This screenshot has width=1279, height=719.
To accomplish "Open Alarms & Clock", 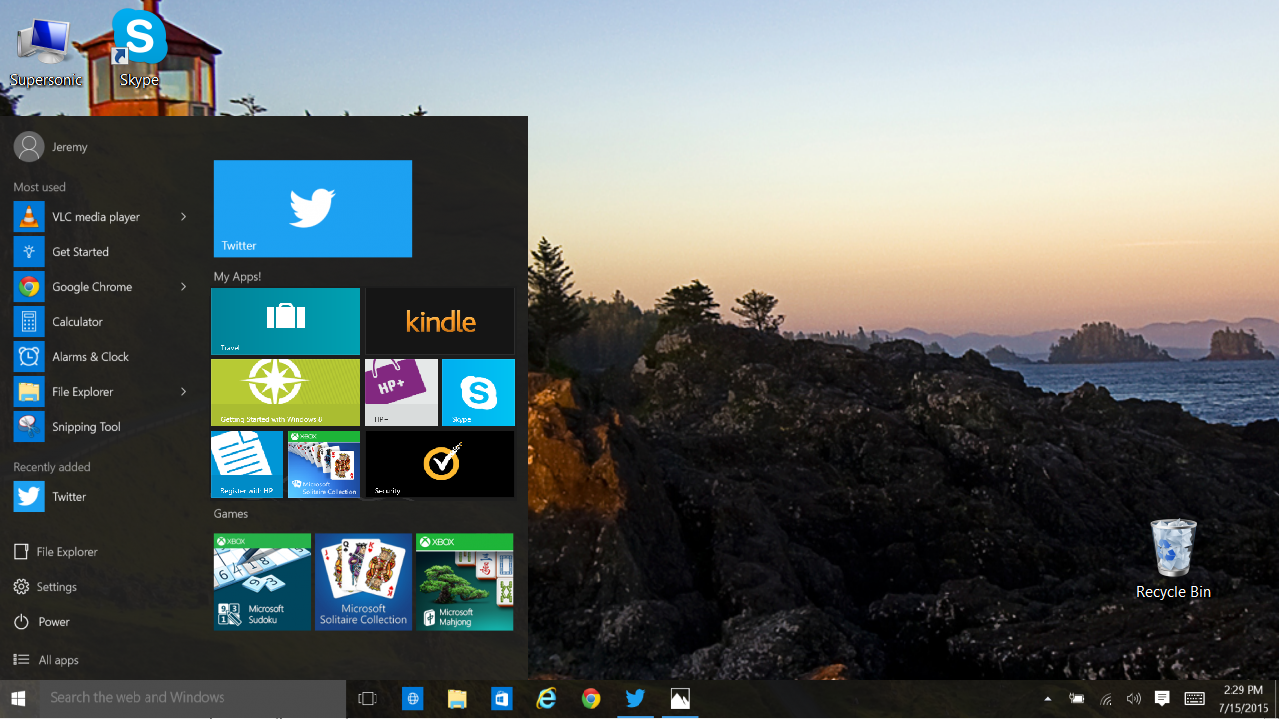I will click(x=100, y=357).
